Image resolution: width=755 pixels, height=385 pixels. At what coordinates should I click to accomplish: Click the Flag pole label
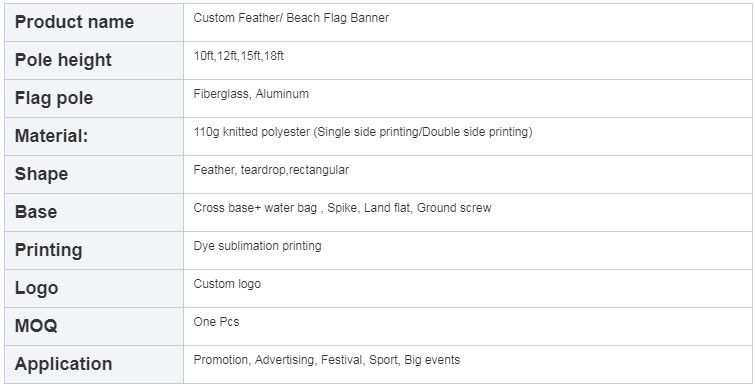pos(54,98)
